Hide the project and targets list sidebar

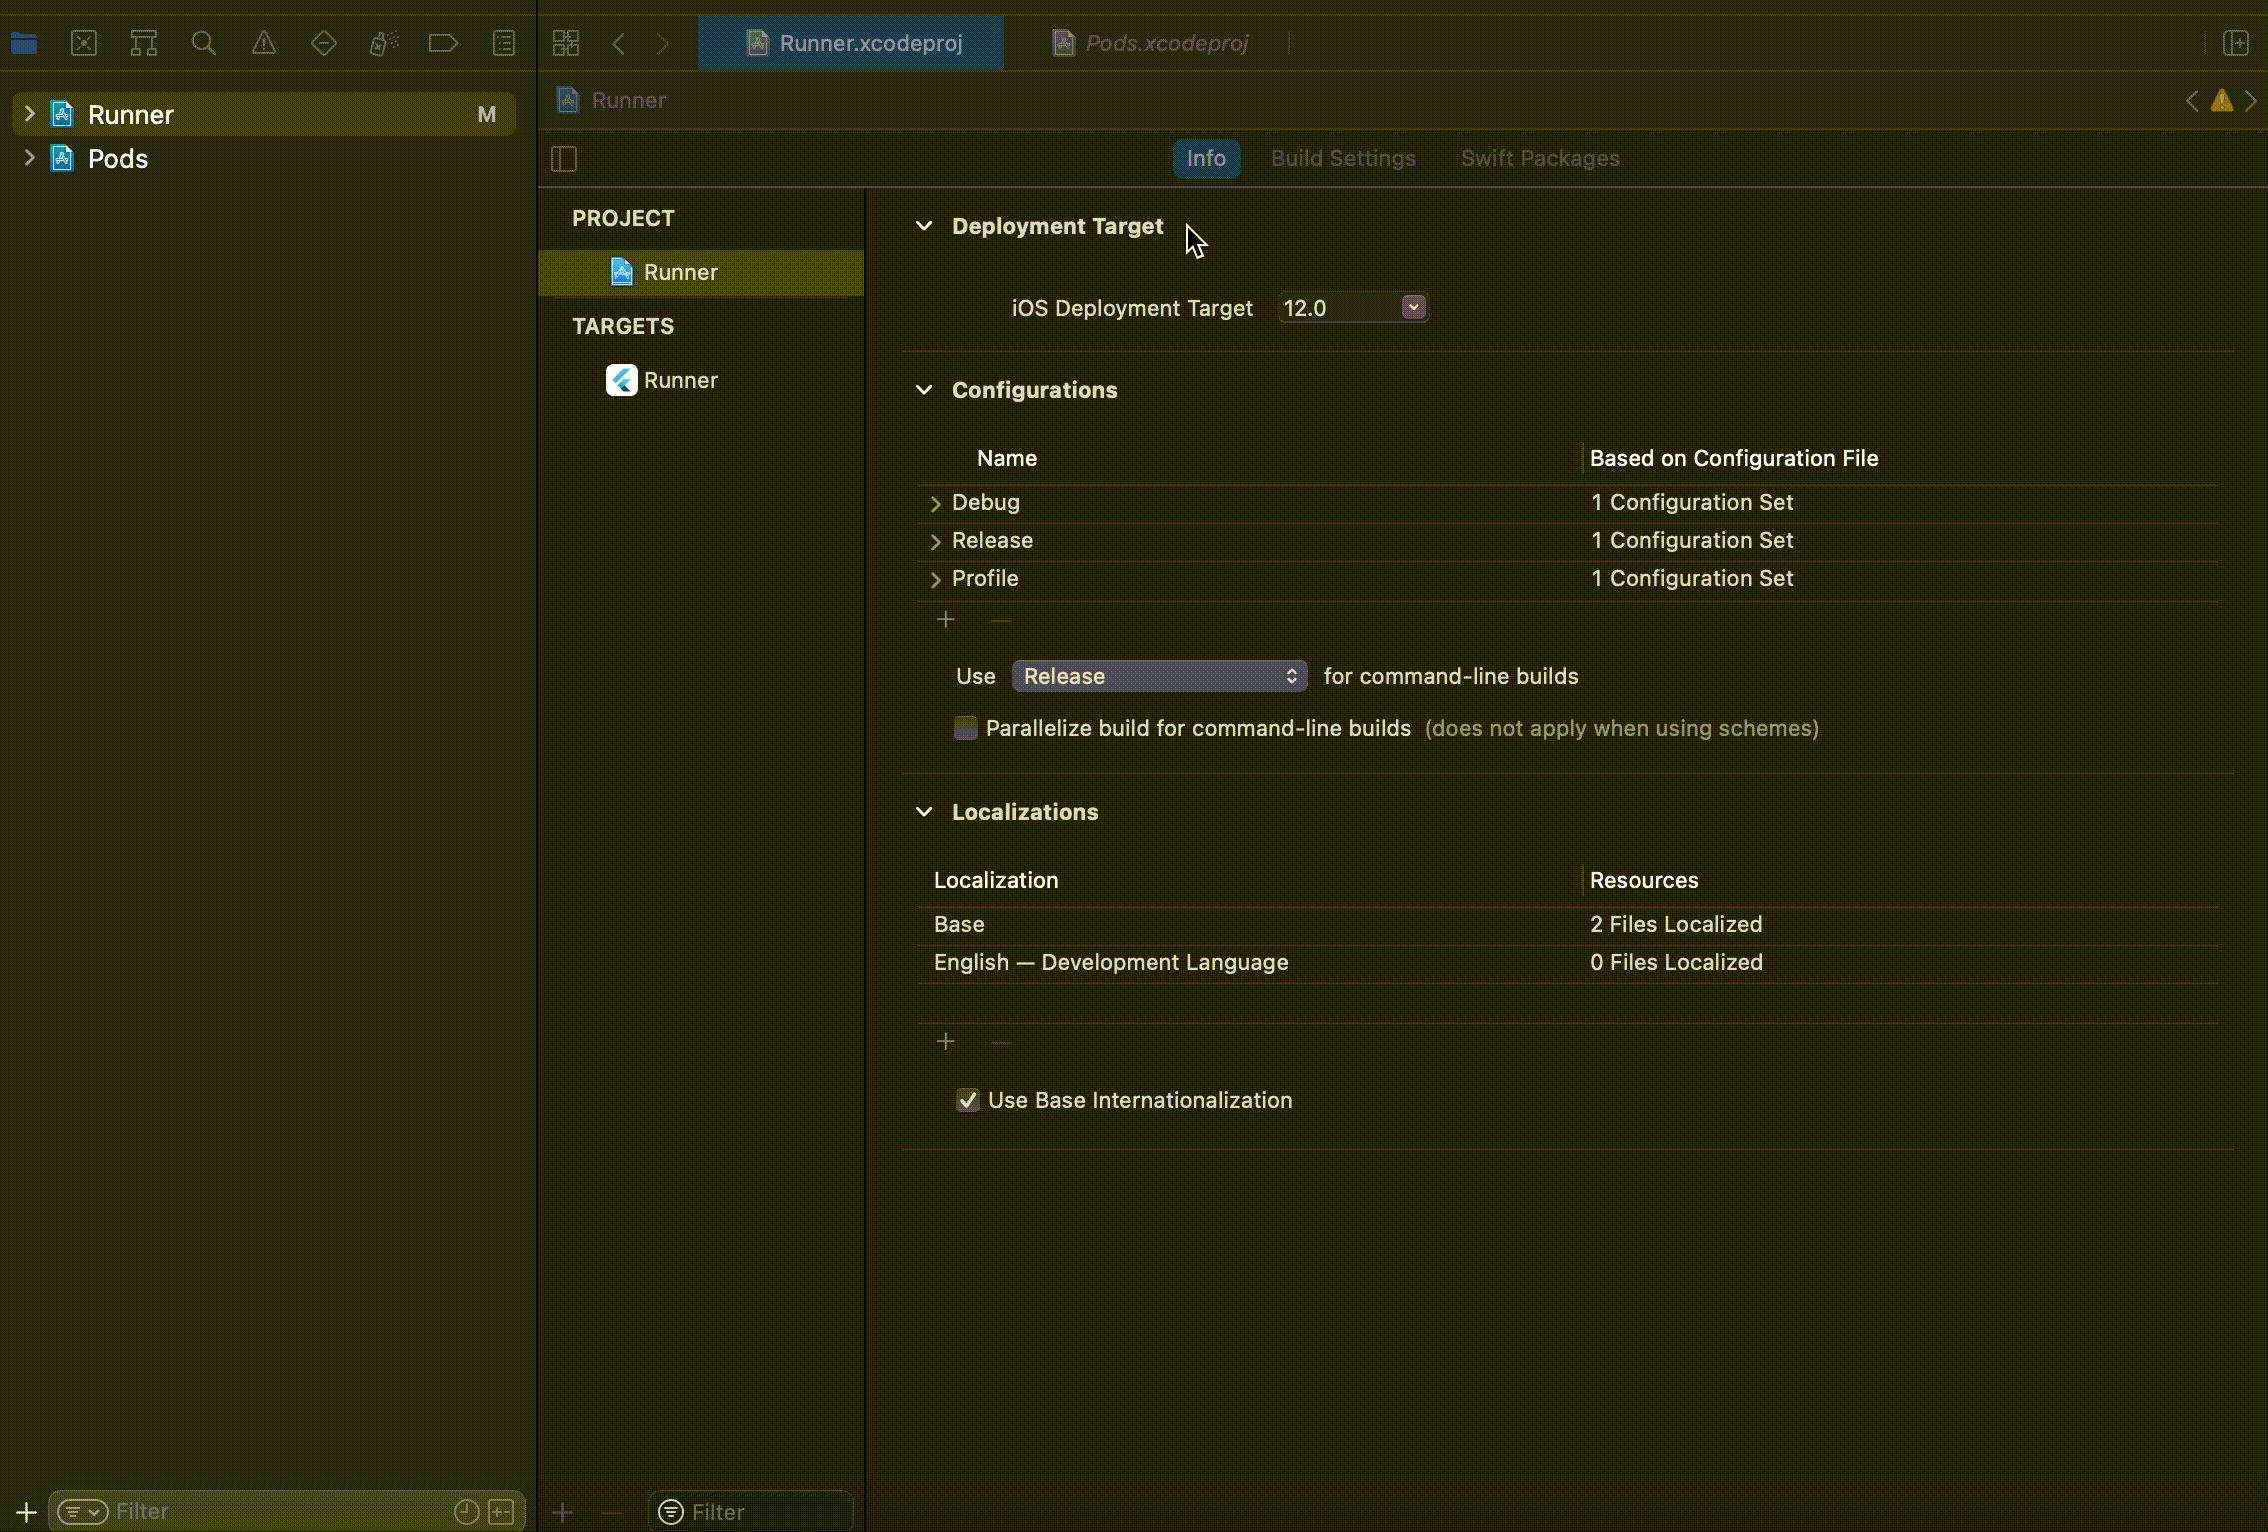pyautogui.click(x=564, y=159)
